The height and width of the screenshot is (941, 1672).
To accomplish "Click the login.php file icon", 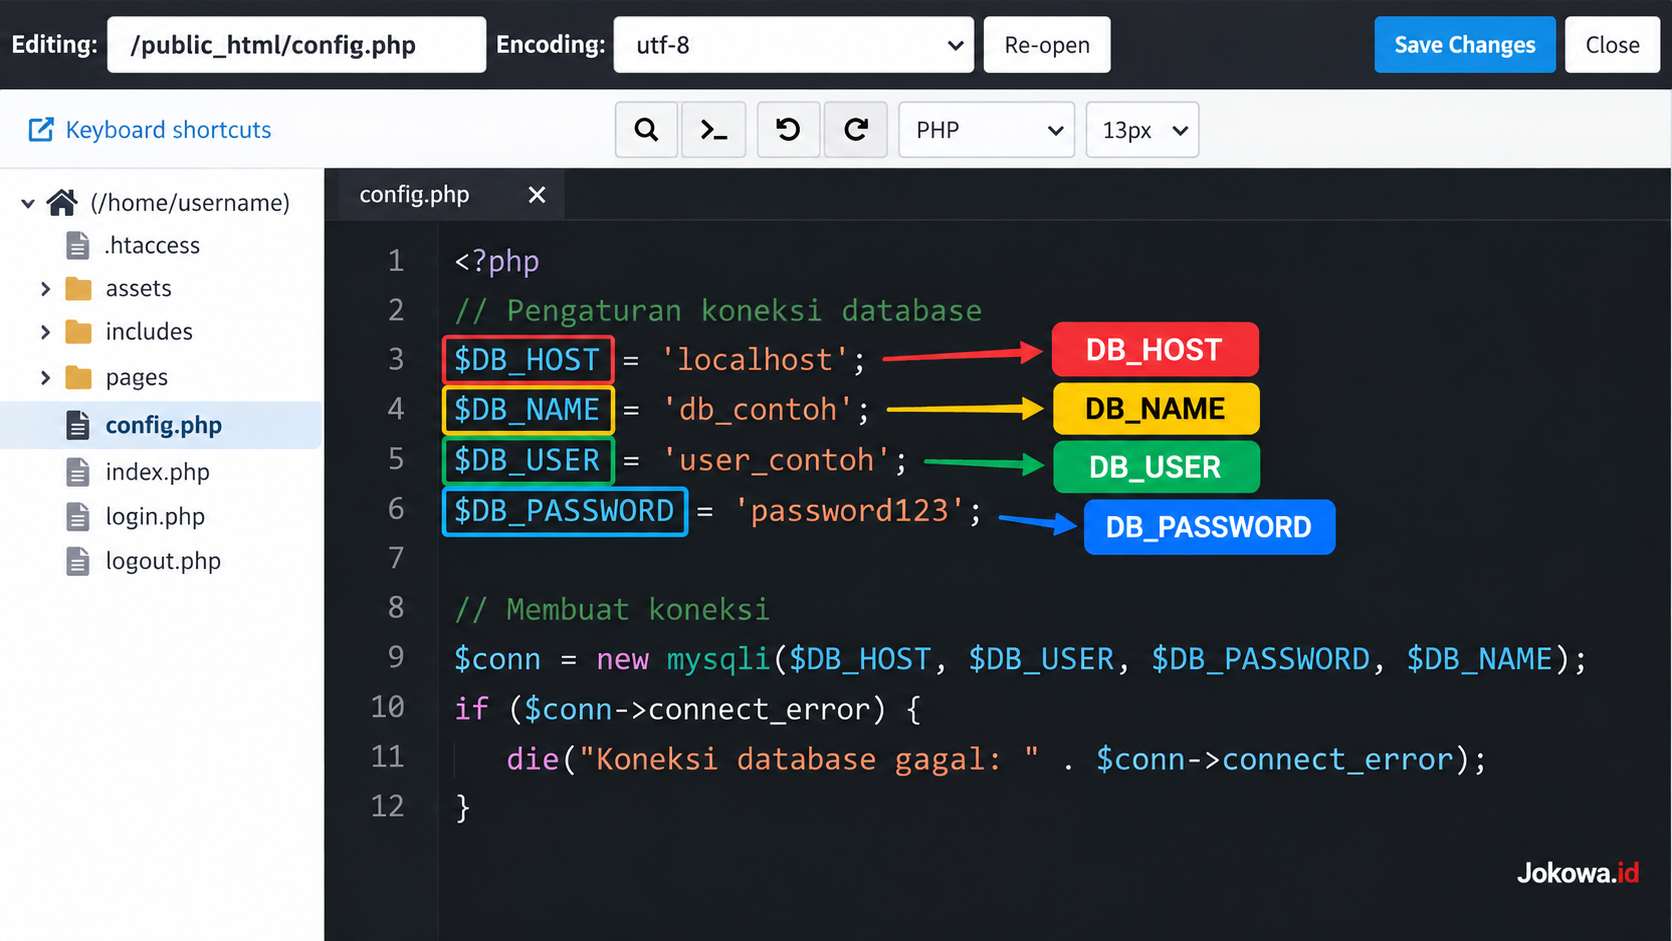I will pyautogui.click(x=77, y=517).
